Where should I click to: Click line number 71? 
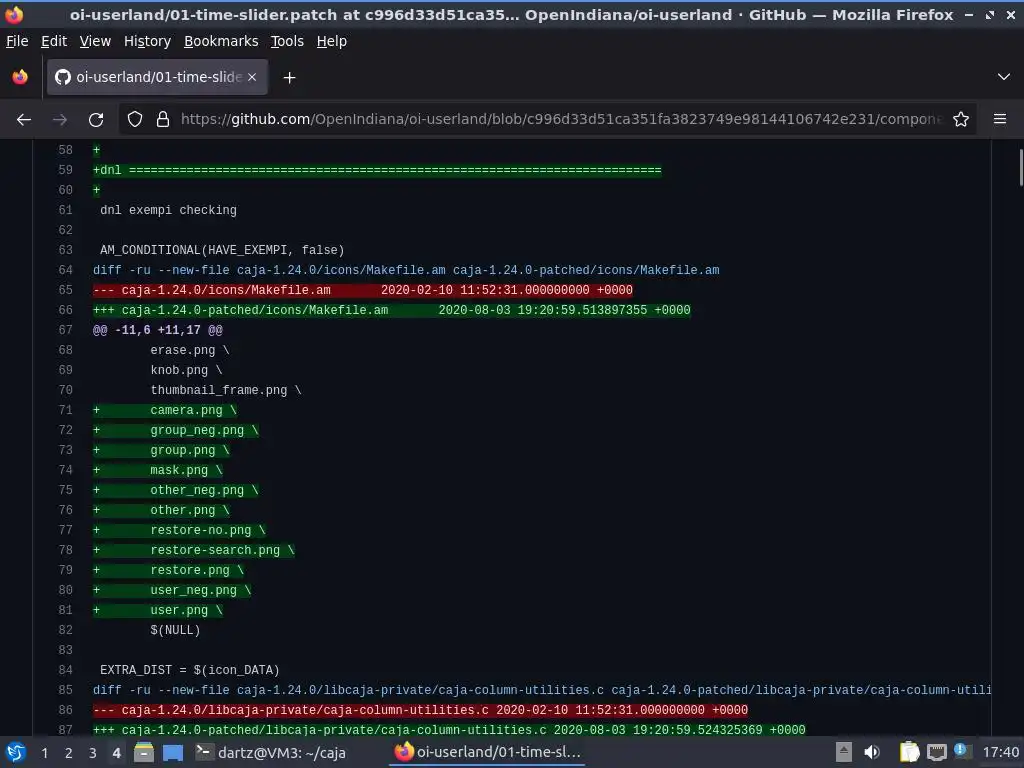[65, 410]
